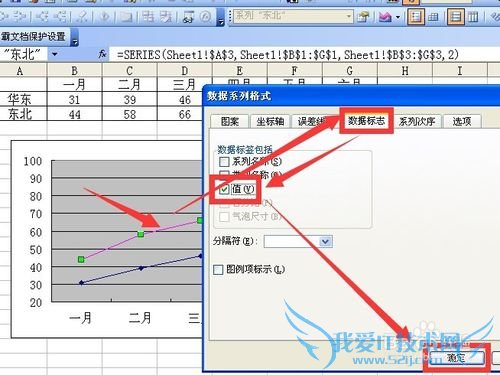Click green 东北 data marker above 二月

click(141, 234)
